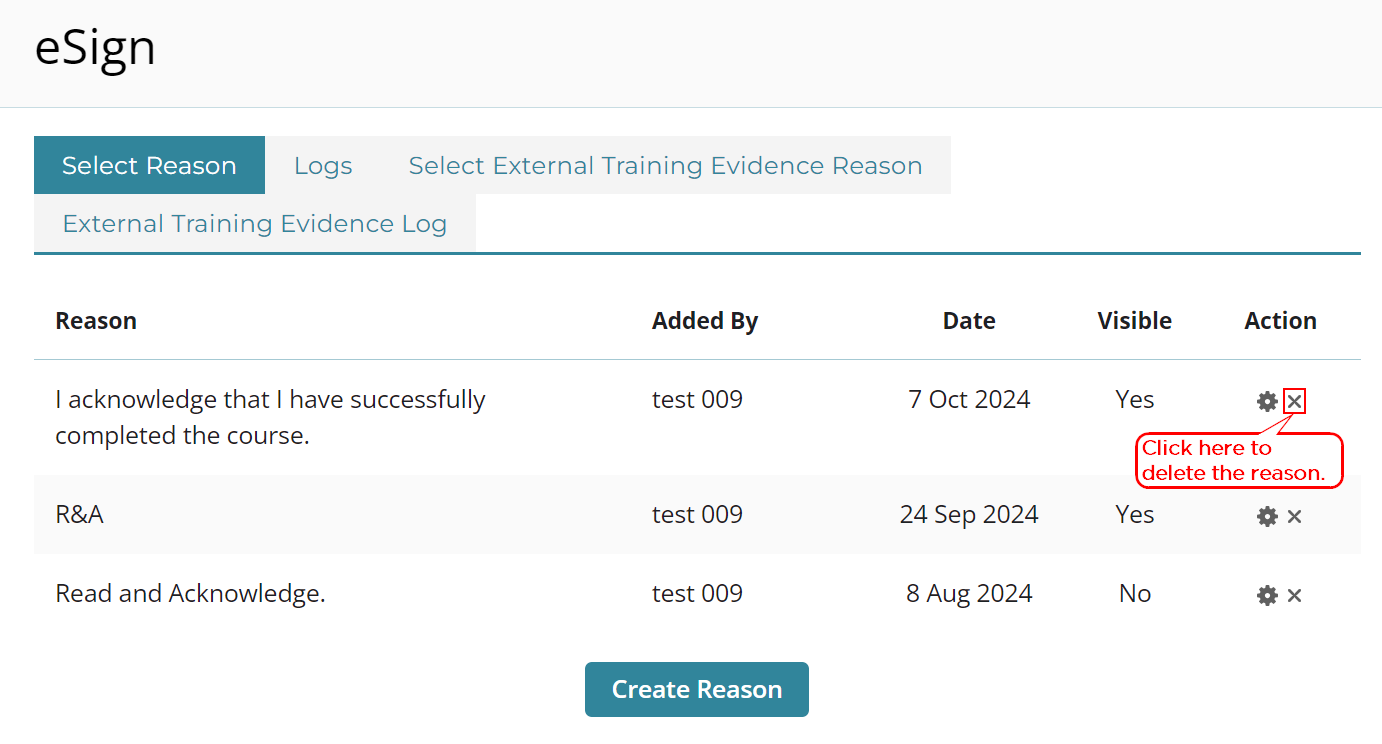The height and width of the screenshot is (744, 1382).
Task: Open the gear settings for R&A reason
Action: [1267, 517]
